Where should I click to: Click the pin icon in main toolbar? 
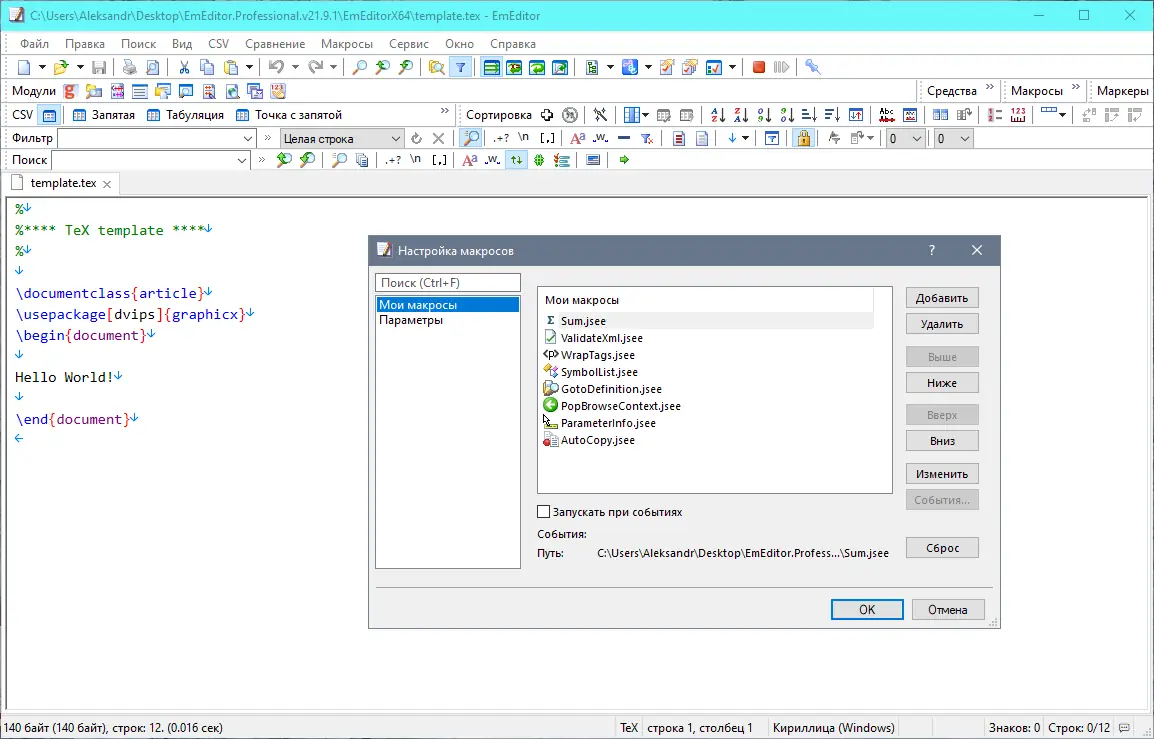click(813, 68)
